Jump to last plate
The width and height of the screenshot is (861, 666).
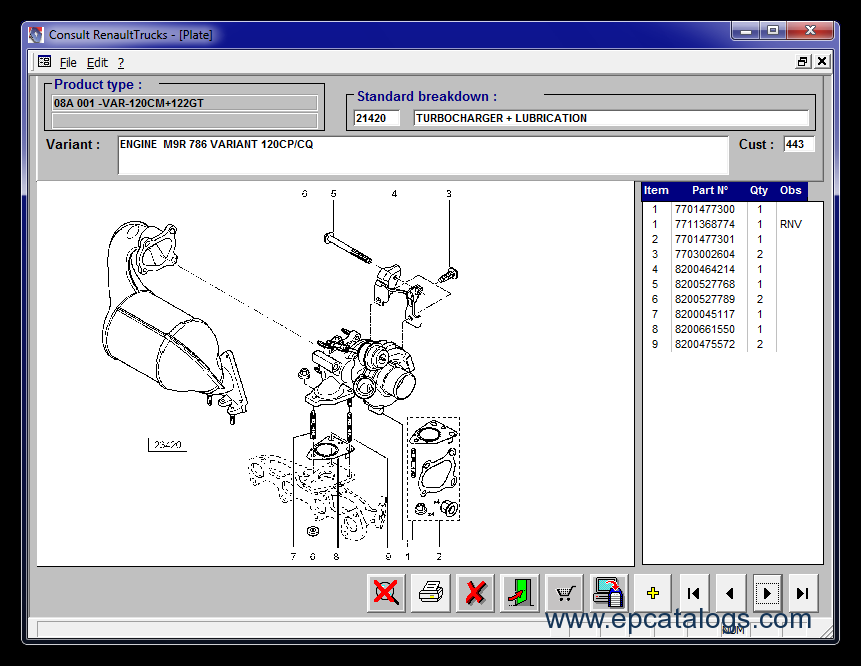(x=803, y=593)
